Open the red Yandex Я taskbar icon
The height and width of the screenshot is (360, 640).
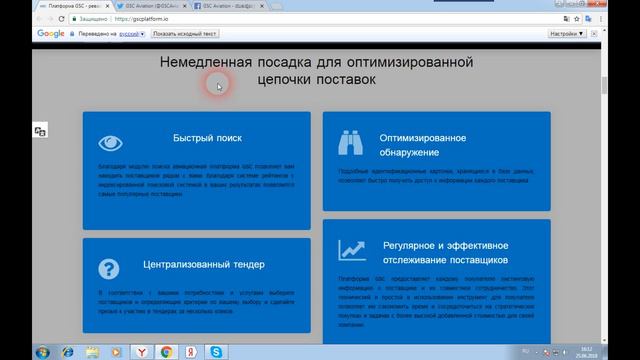(x=191, y=352)
